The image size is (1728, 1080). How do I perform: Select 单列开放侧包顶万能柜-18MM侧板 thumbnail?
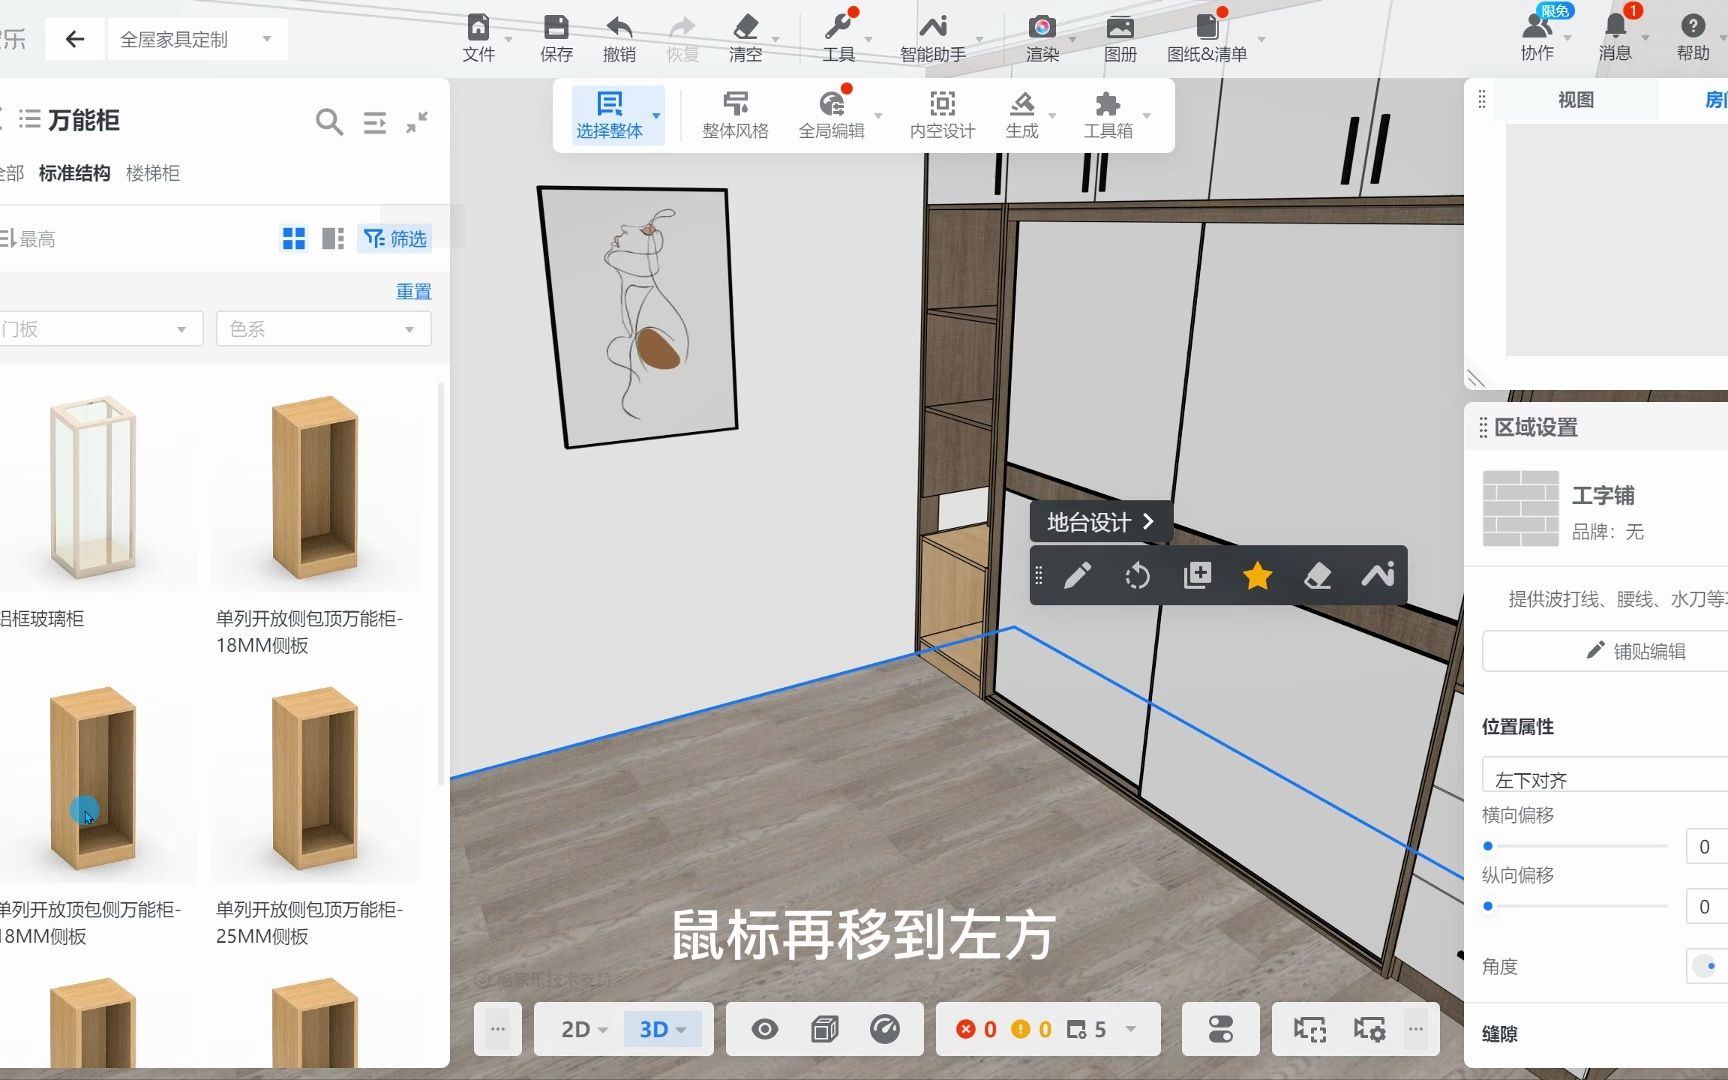pyautogui.click(x=315, y=487)
